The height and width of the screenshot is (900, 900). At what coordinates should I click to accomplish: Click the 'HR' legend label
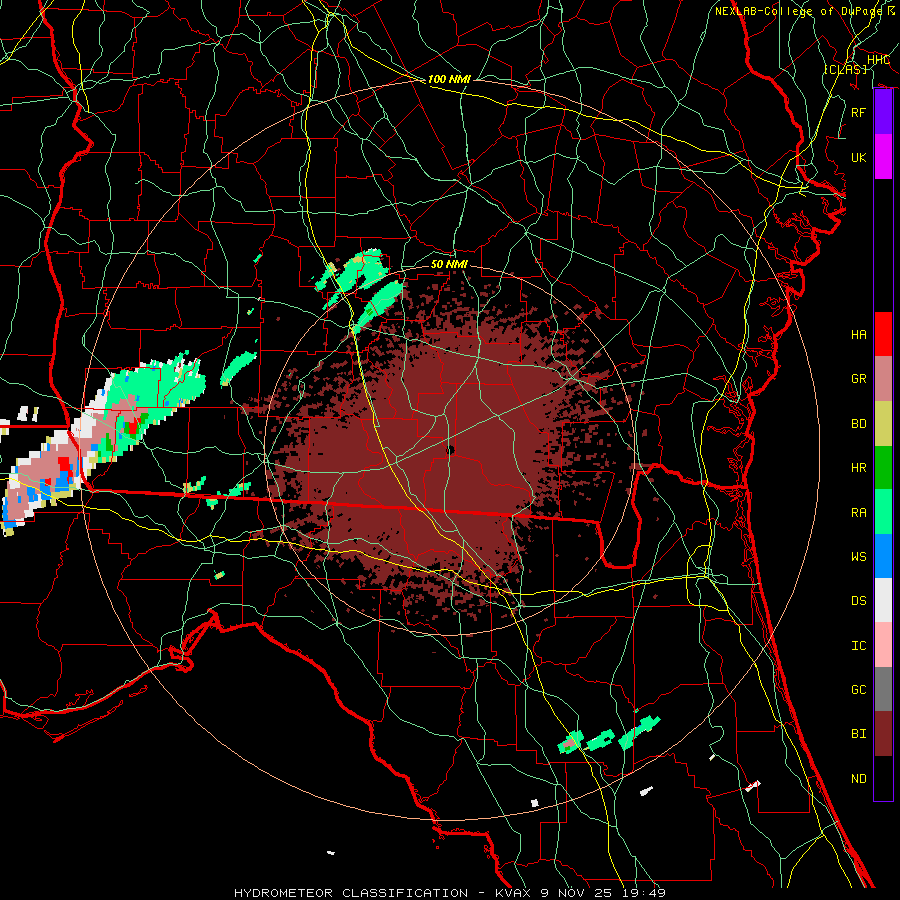click(858, 468)
